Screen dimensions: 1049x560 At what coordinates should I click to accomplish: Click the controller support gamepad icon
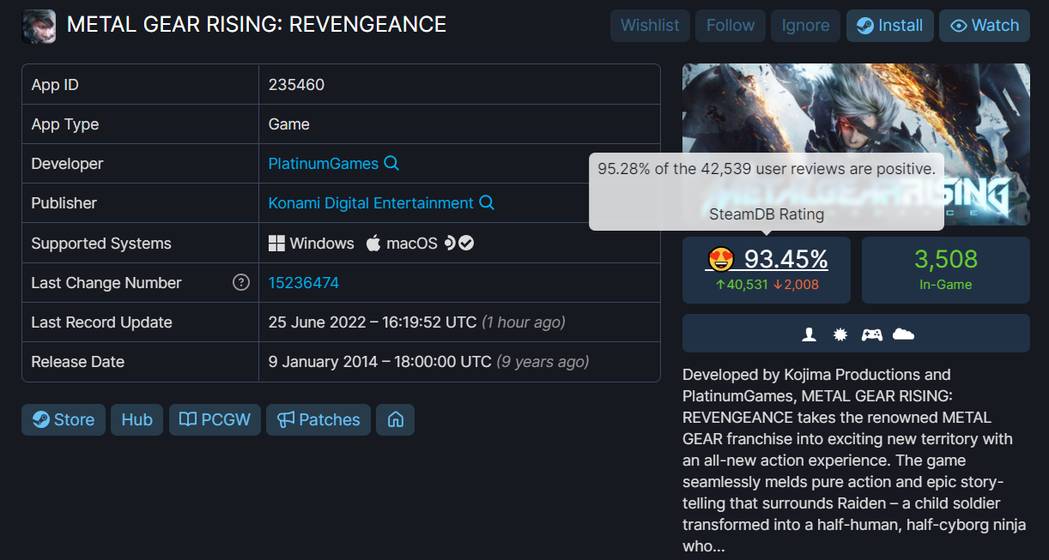point(872,334)
